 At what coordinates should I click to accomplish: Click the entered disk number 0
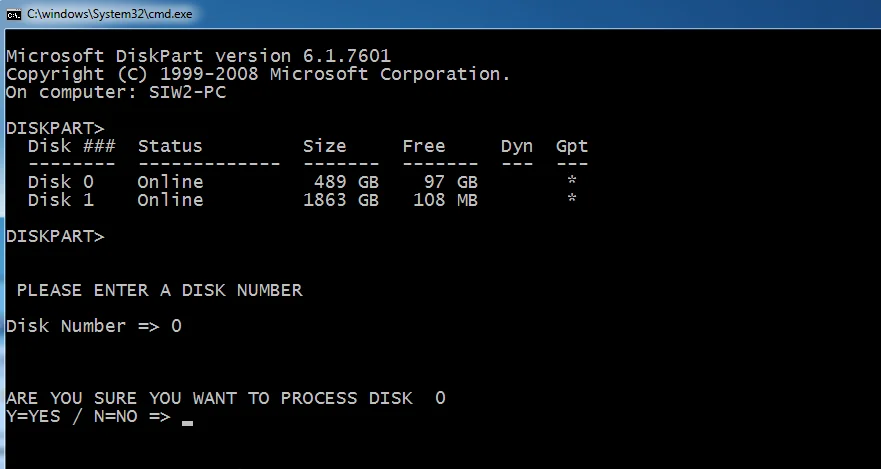[176, 326]
